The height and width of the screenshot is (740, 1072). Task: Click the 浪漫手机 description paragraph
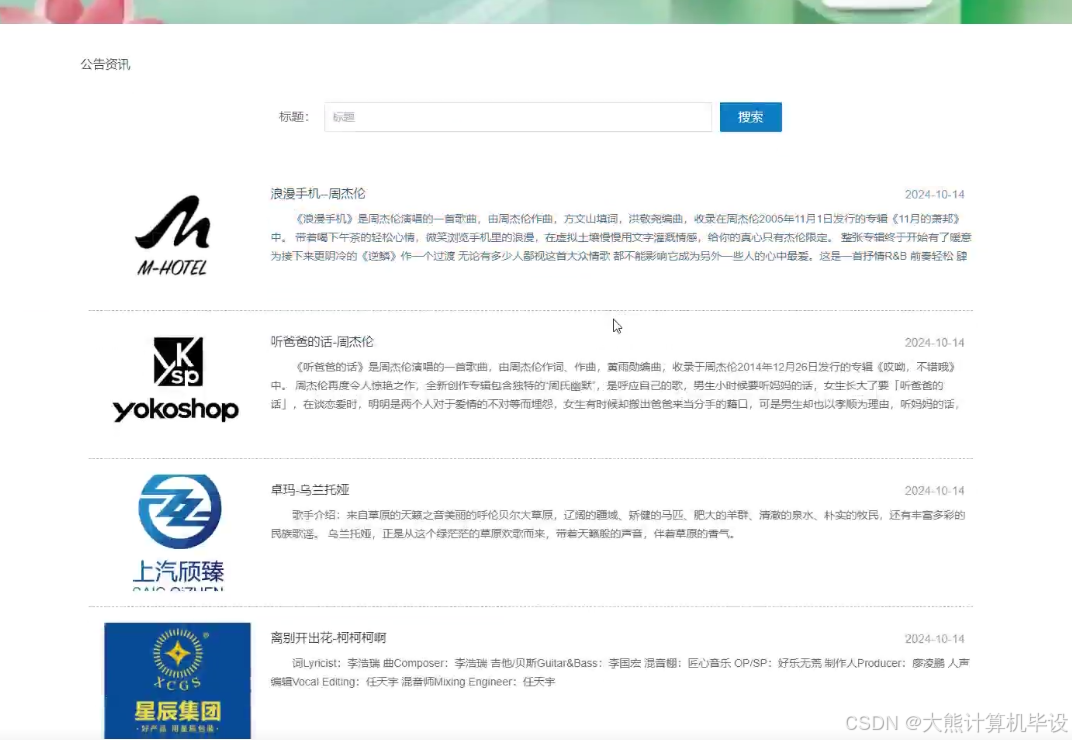[621, 237]
